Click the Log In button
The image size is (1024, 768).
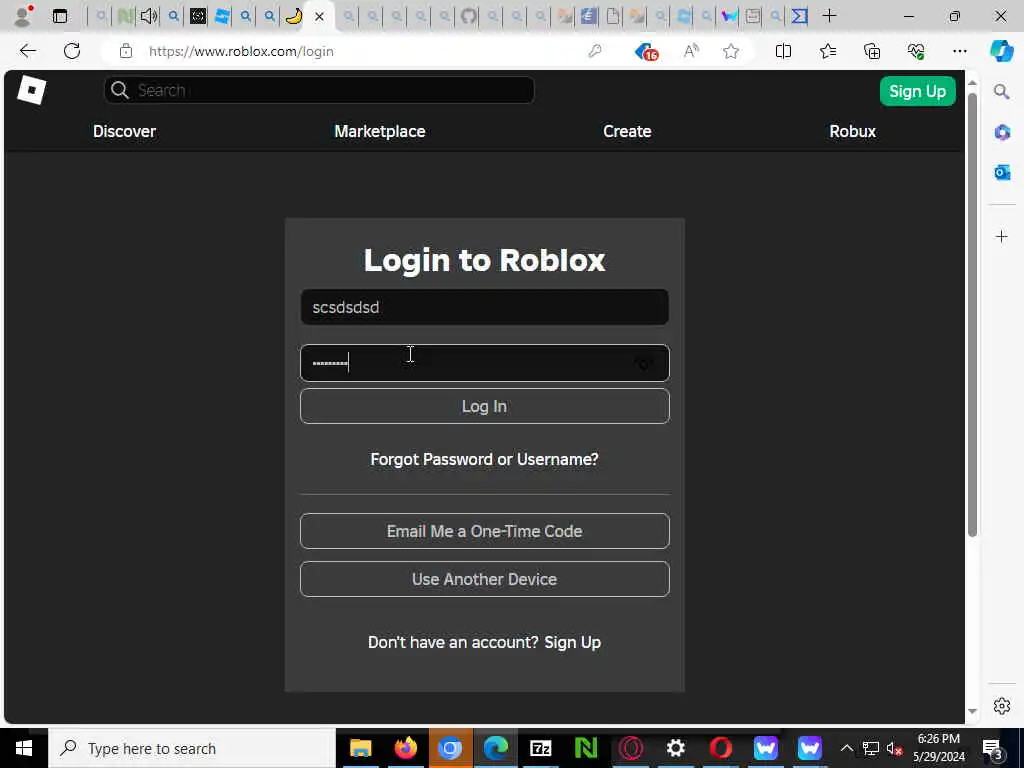[485, 406]
